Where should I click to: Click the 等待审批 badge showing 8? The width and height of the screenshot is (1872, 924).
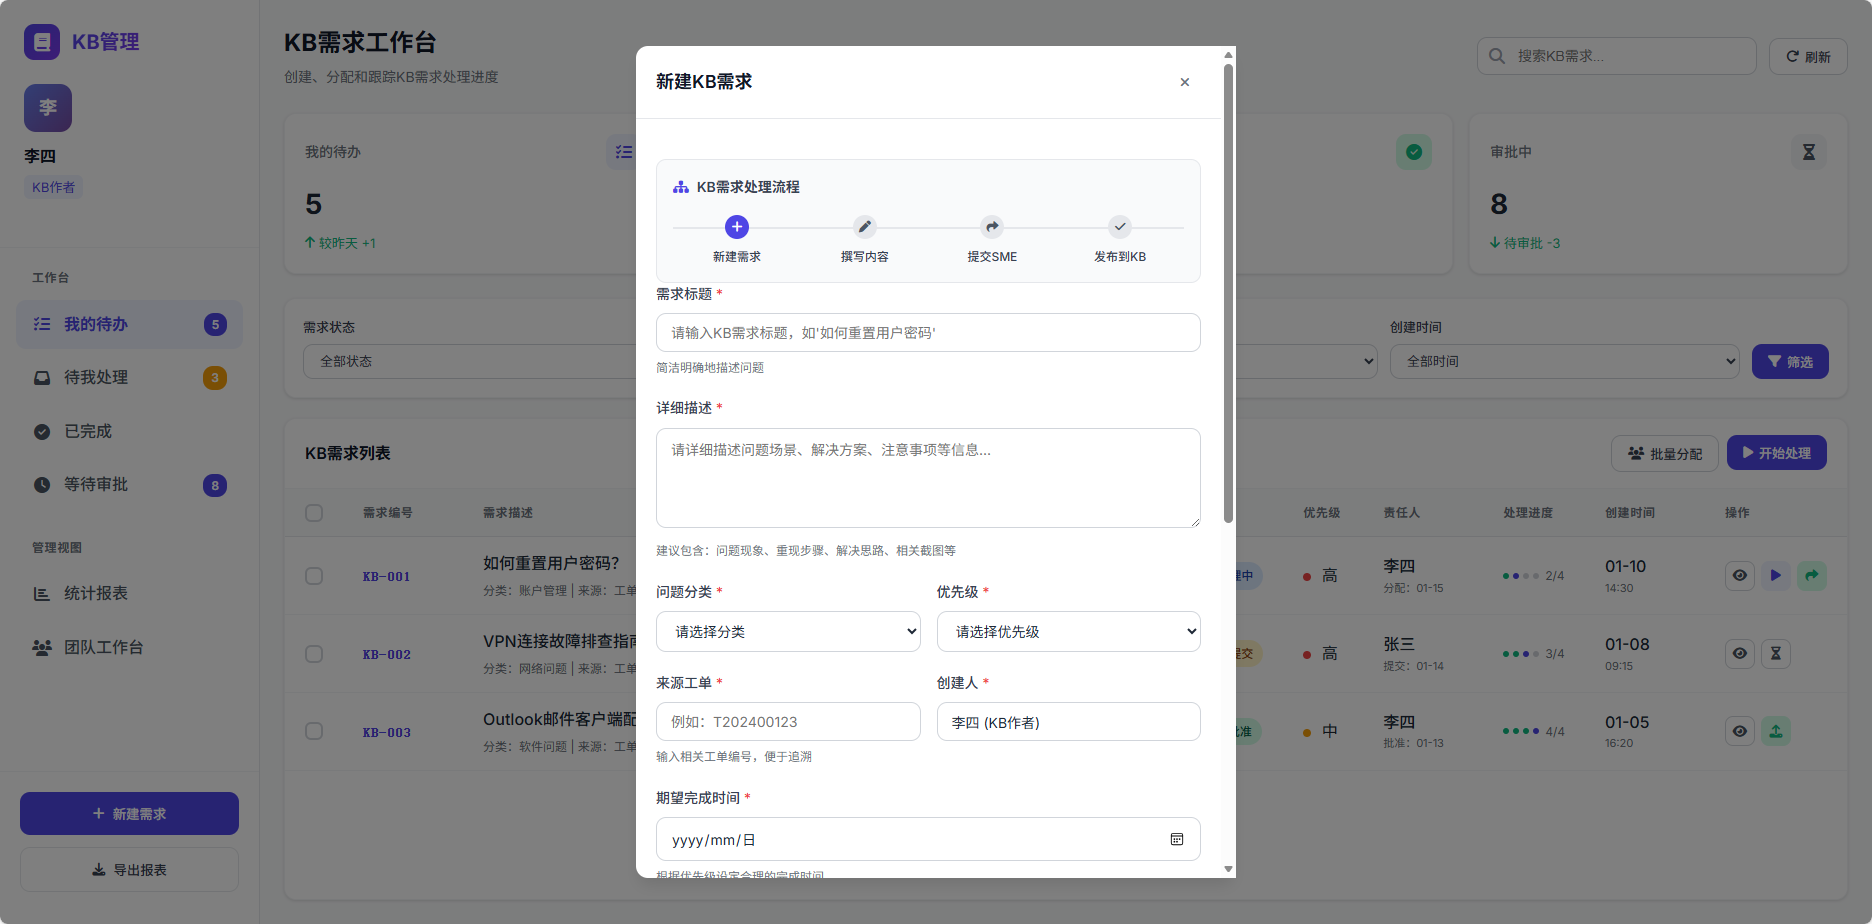(215, 485)
